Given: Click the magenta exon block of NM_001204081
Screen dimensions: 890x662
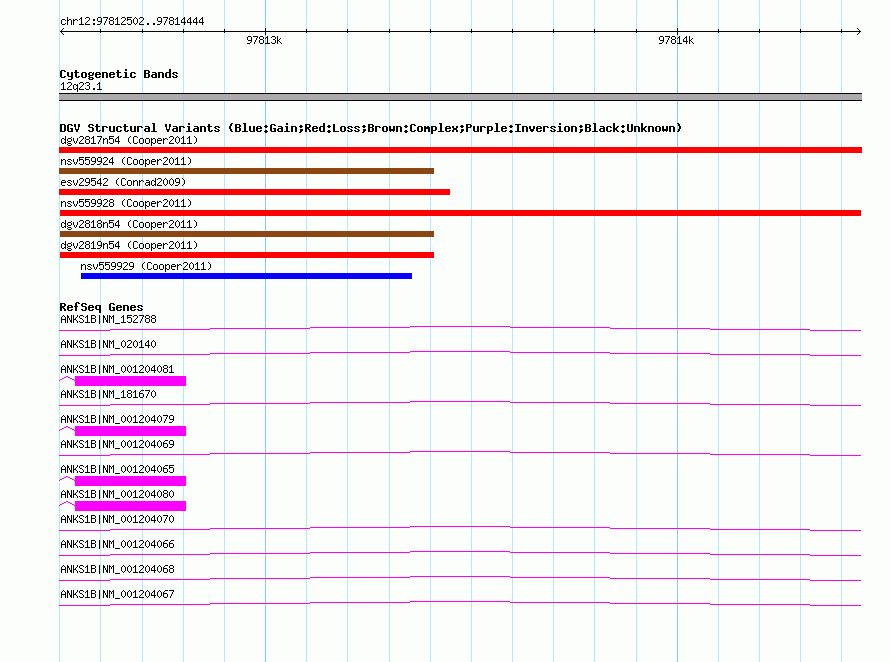Looking at the screenshot, I should coord(131,381).
